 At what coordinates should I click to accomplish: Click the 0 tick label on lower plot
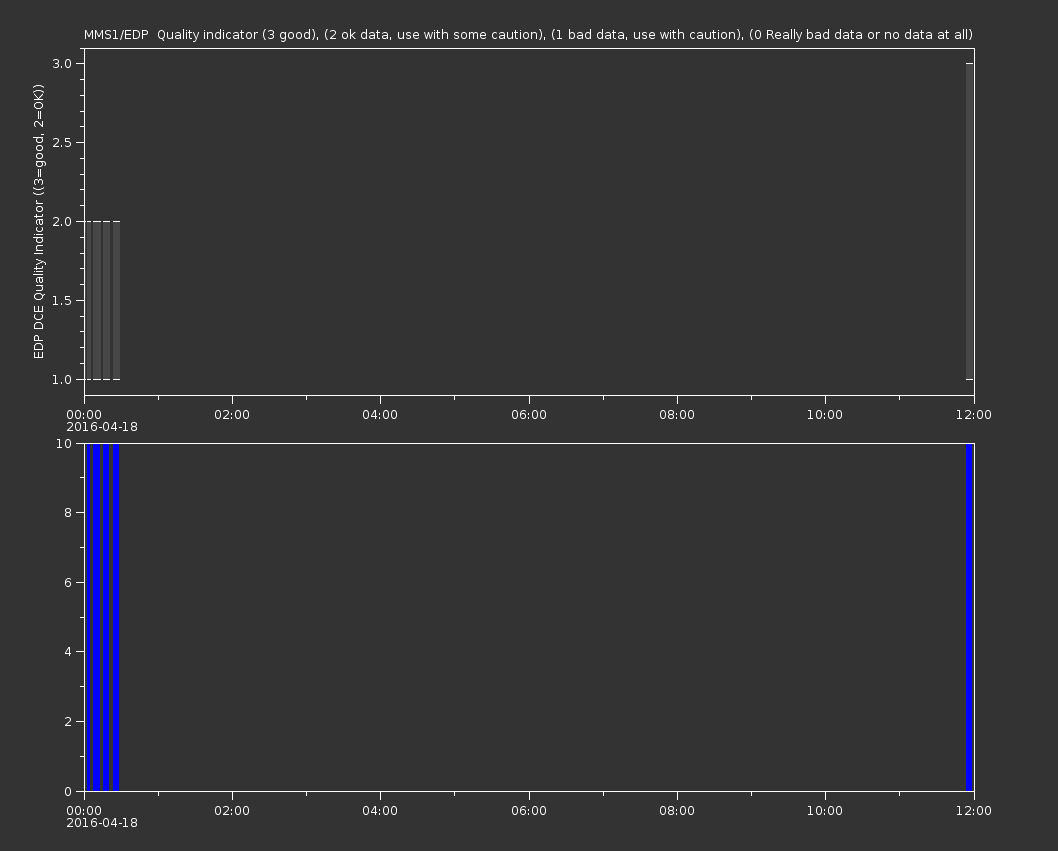tap(68, 791)
